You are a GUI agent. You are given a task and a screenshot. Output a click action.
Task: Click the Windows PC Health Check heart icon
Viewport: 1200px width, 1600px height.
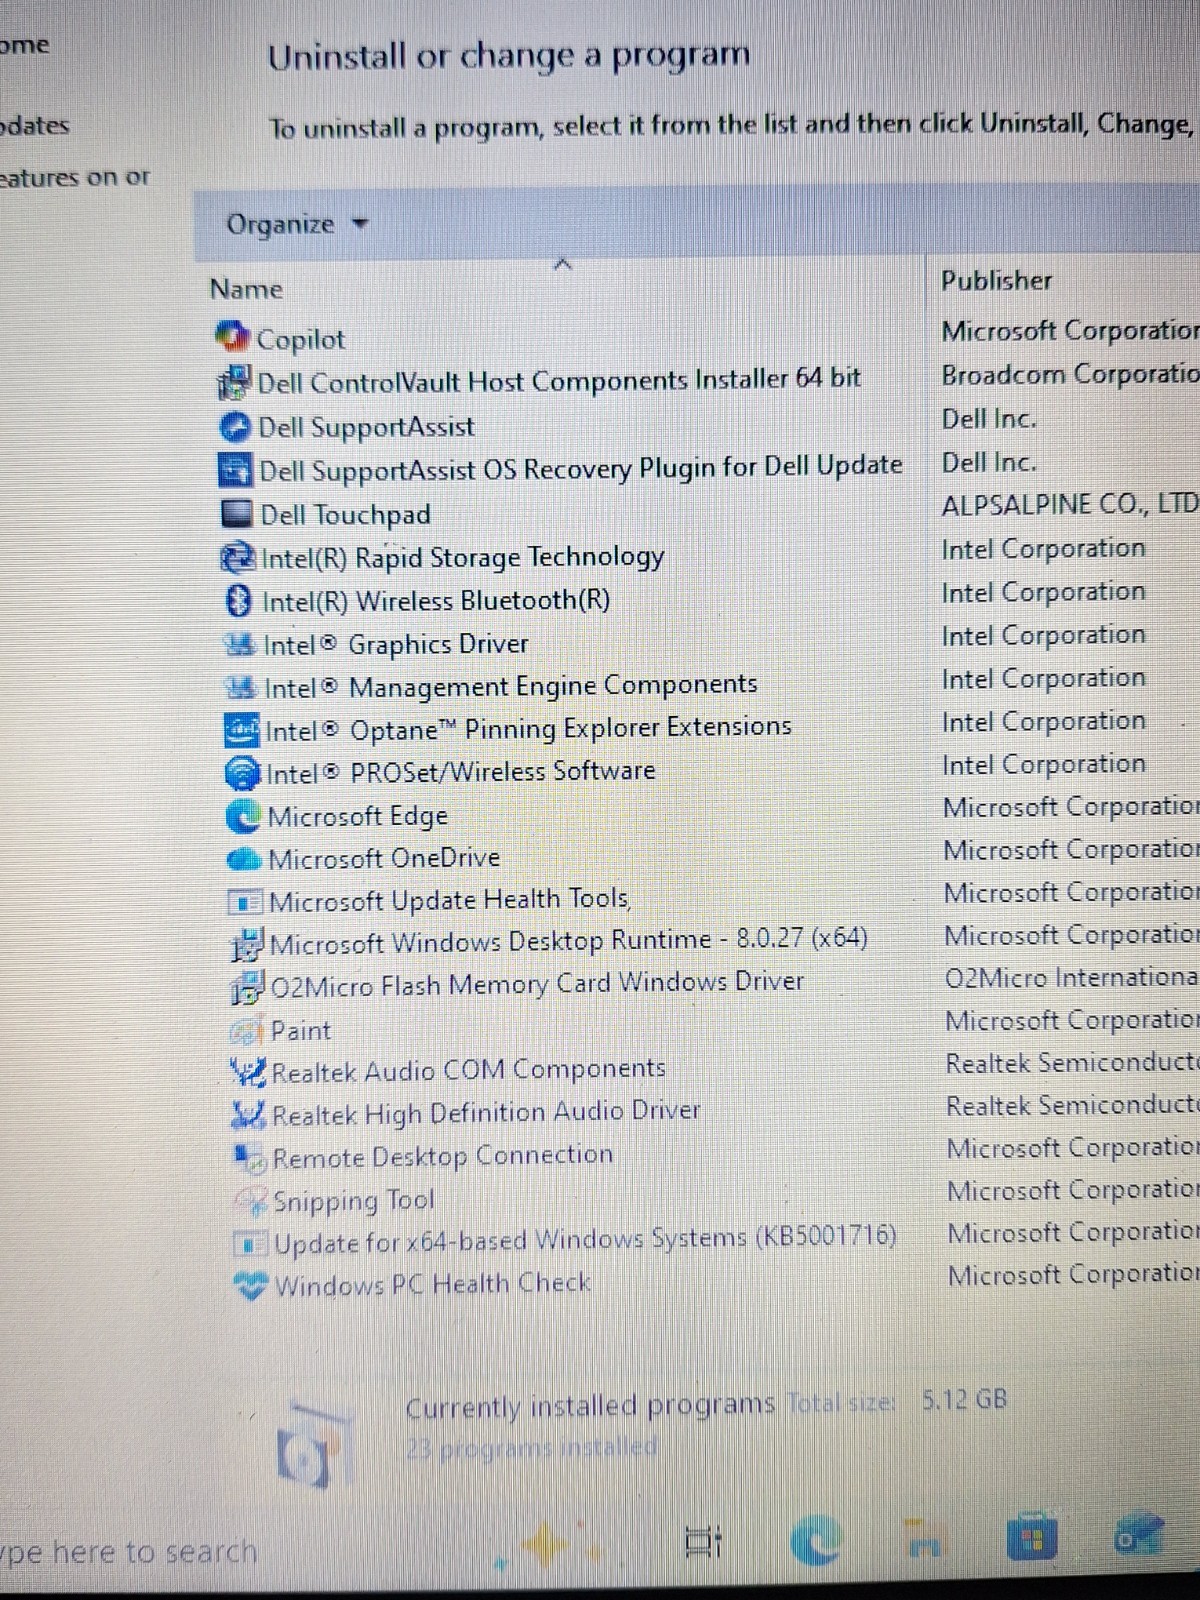pos(252,1286)
